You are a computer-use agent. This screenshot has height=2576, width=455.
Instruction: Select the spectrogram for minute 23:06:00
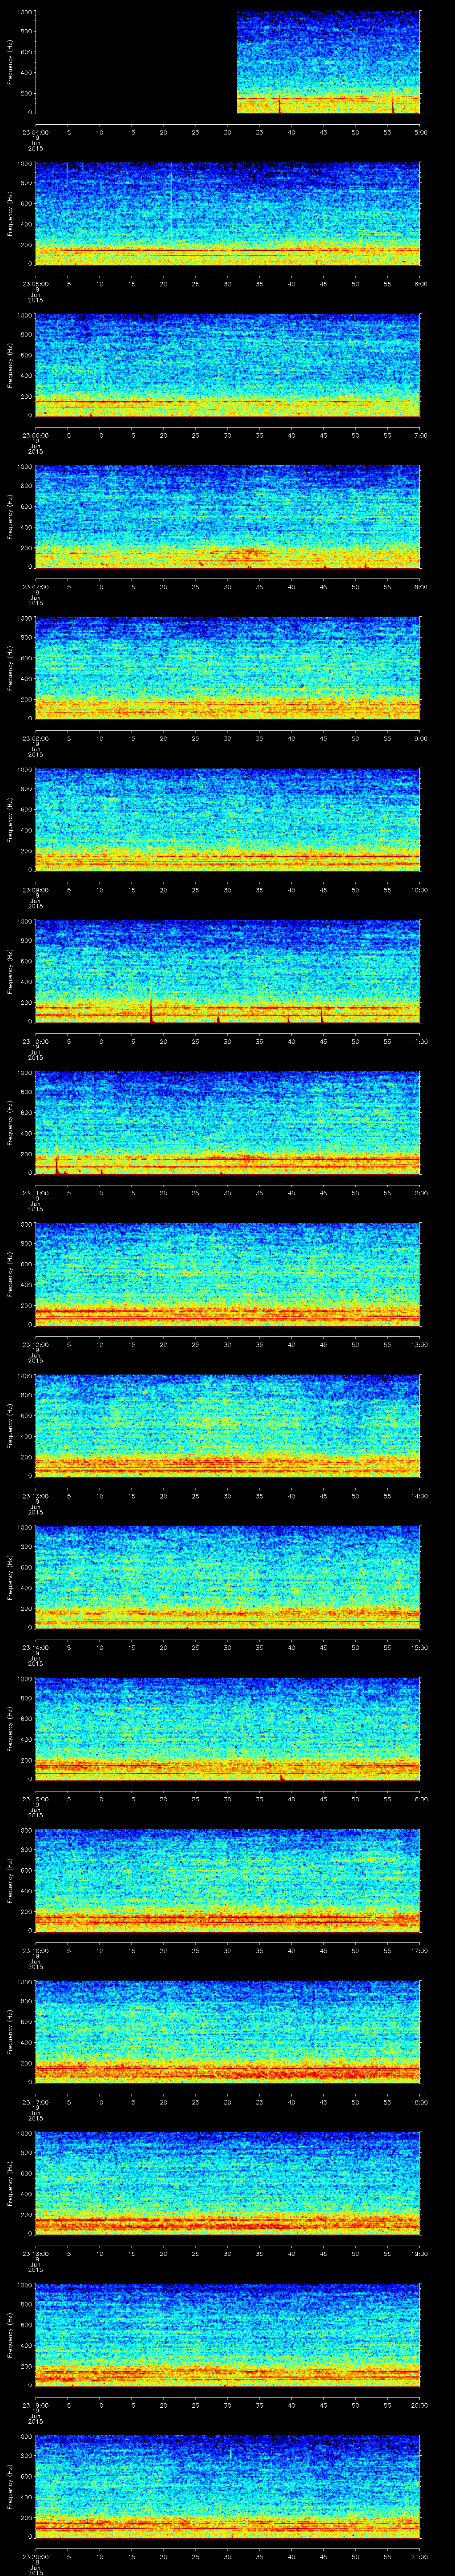pyautogui.click(x=228, y=365)
